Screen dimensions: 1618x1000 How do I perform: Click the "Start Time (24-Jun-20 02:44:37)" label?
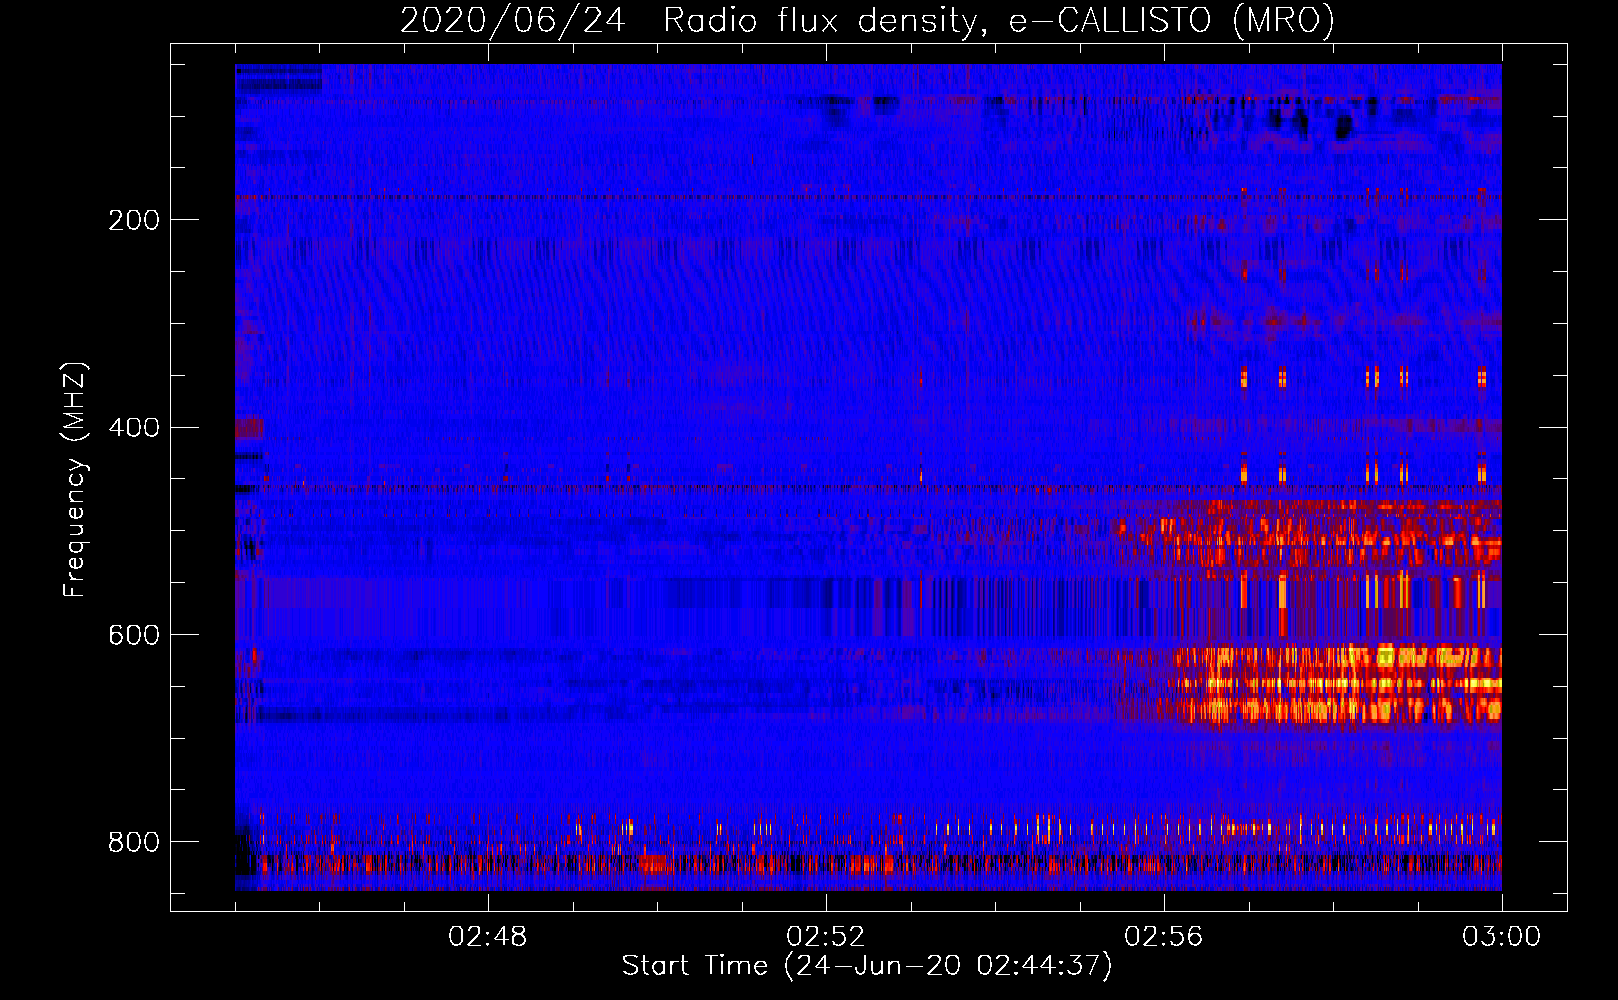867,966
